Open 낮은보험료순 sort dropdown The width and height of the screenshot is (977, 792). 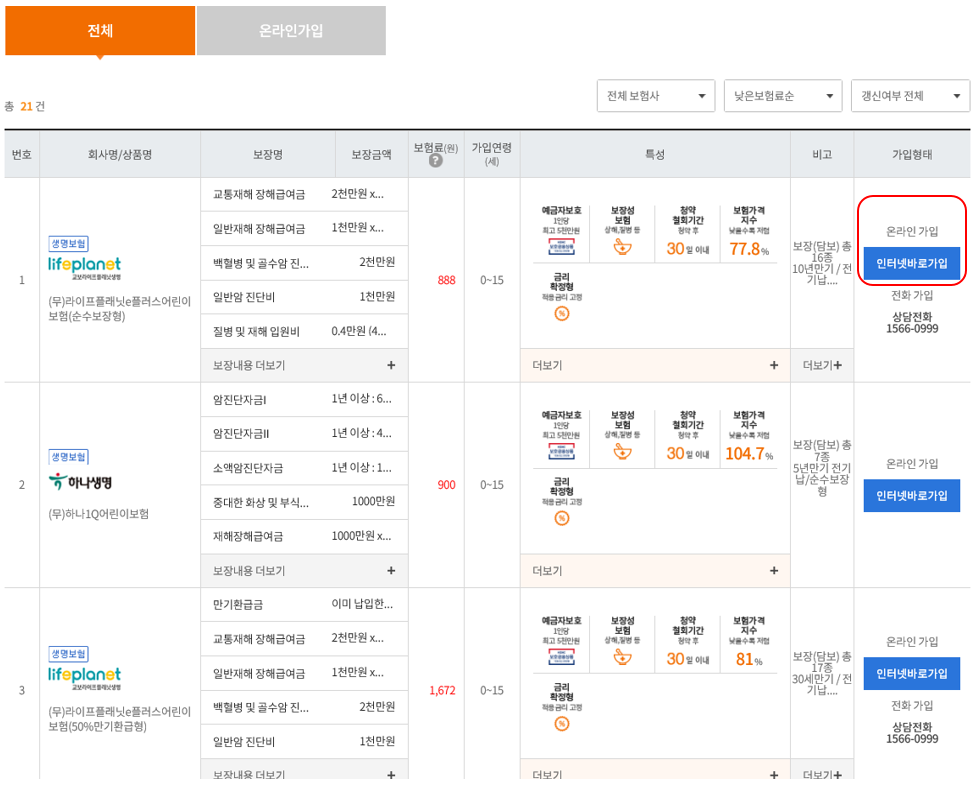(783, 96)
